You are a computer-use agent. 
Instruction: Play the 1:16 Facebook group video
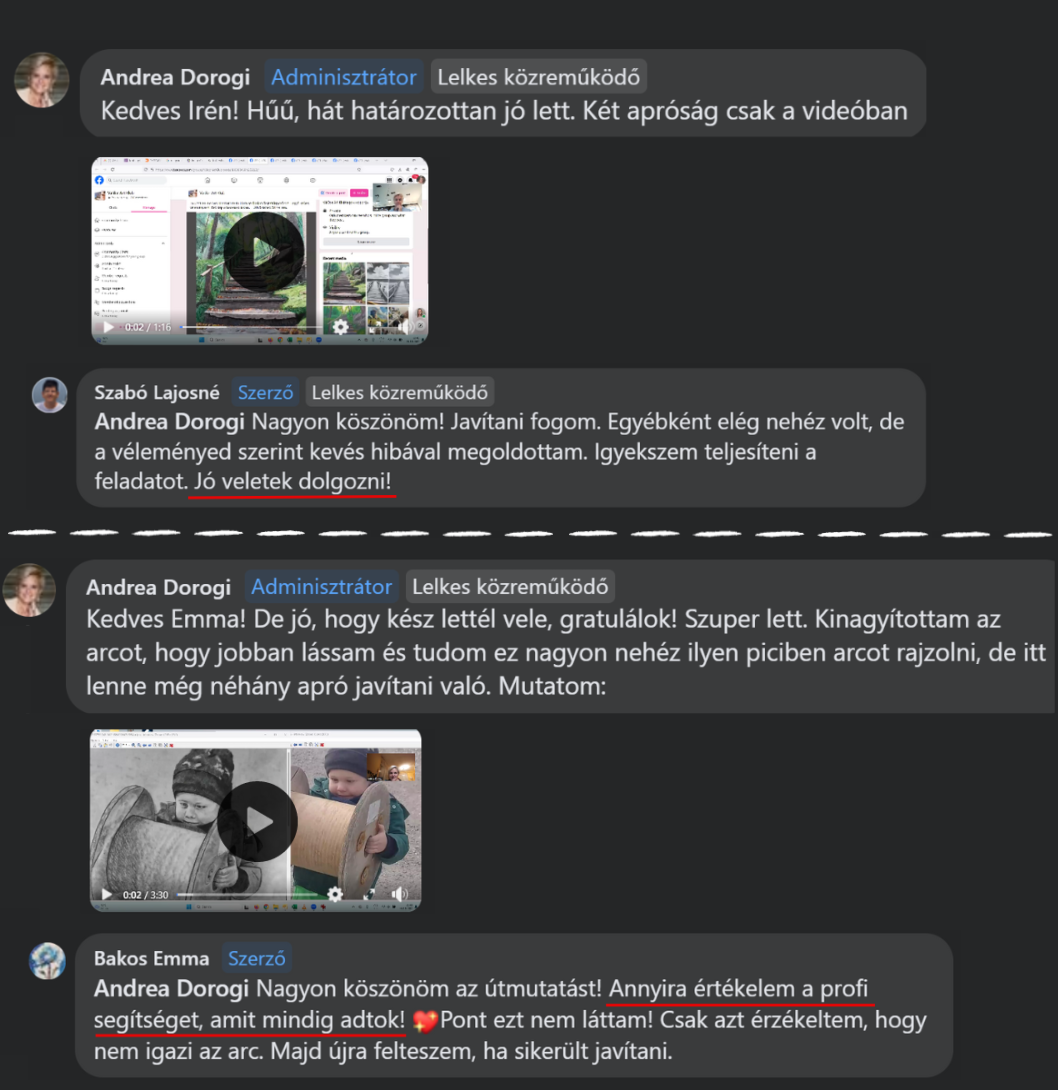click(263, 252)
